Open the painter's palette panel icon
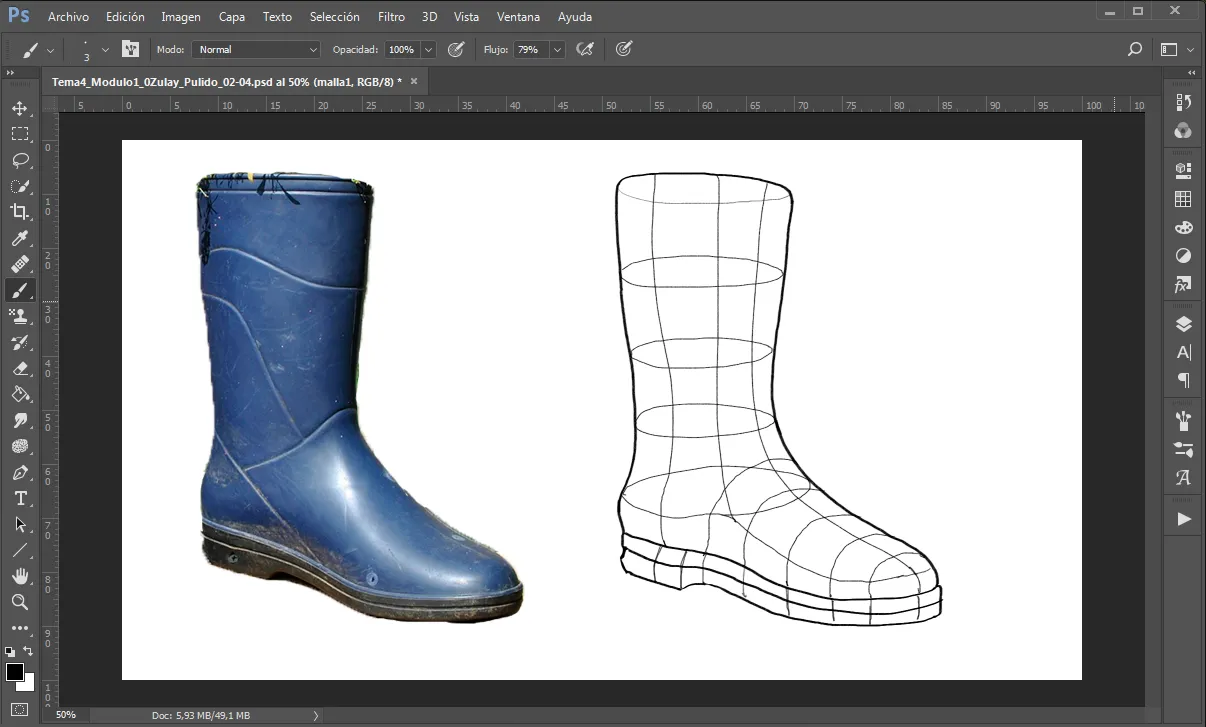This screenshot has width=1206, height=727. [1184, 228]
